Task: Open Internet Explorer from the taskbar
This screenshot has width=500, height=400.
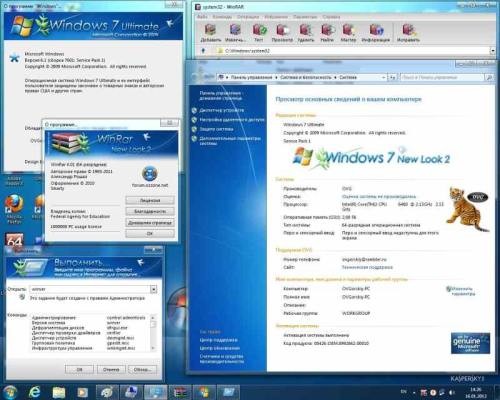Action: click(x=34, y=392)
